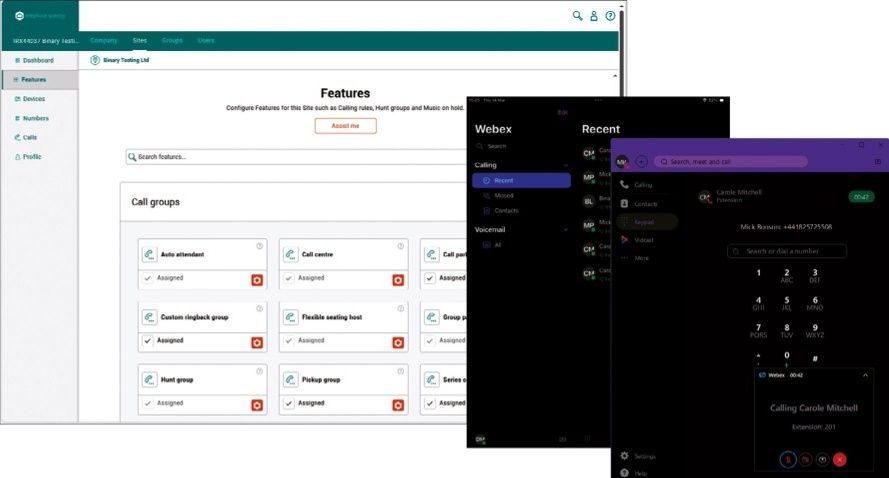Show help info for Call centre card
This screenshot has width=889, height=478.
[400, 246]
